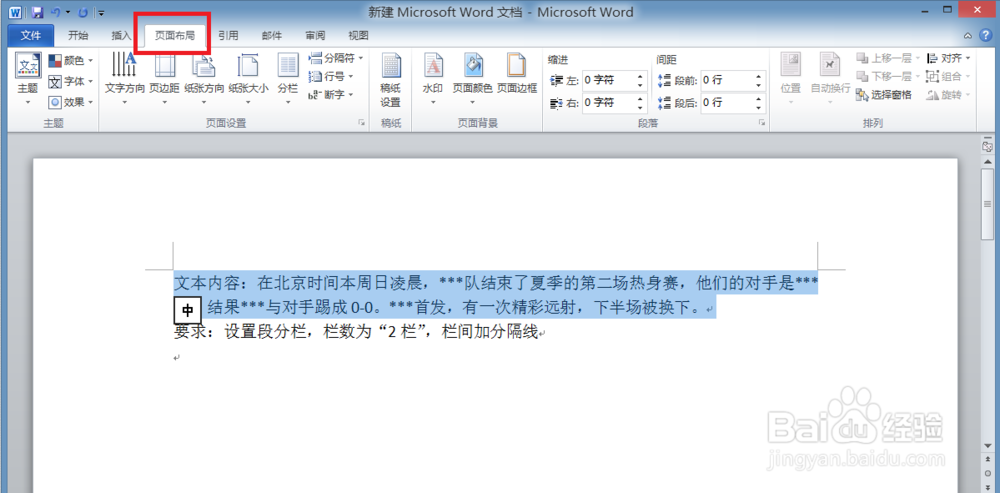Open Customize Quick Access Toolbar dropdown
This screenshot has height=493, width=1000.
click(x=101, y=13)
